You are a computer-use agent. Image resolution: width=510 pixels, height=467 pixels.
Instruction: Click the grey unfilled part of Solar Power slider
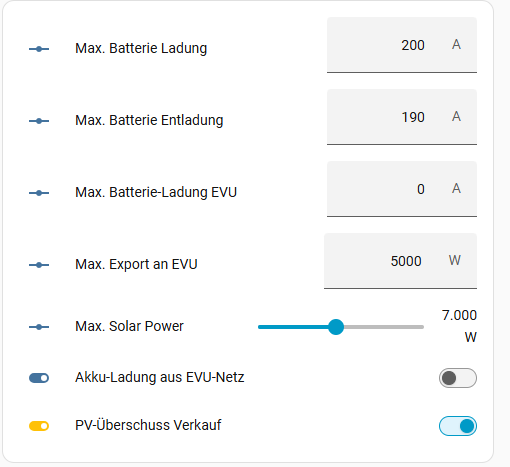click(384, 327)
